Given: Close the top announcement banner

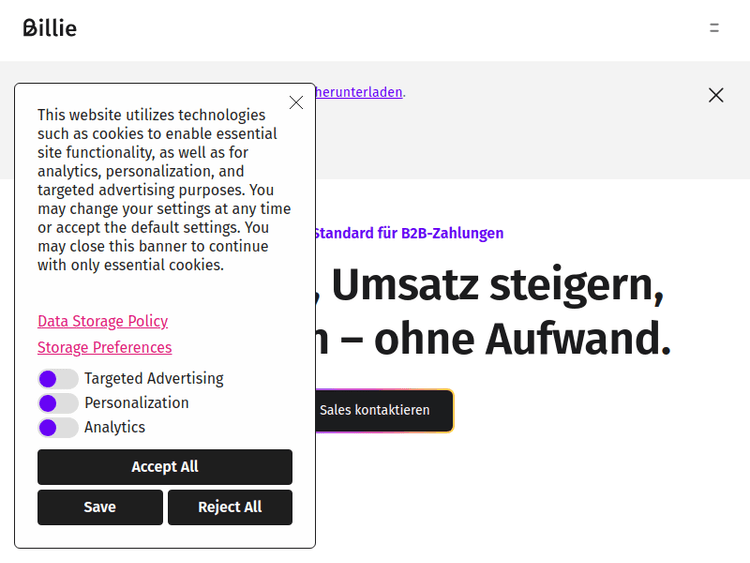Looking at the screenshot, I should [716, 95].
